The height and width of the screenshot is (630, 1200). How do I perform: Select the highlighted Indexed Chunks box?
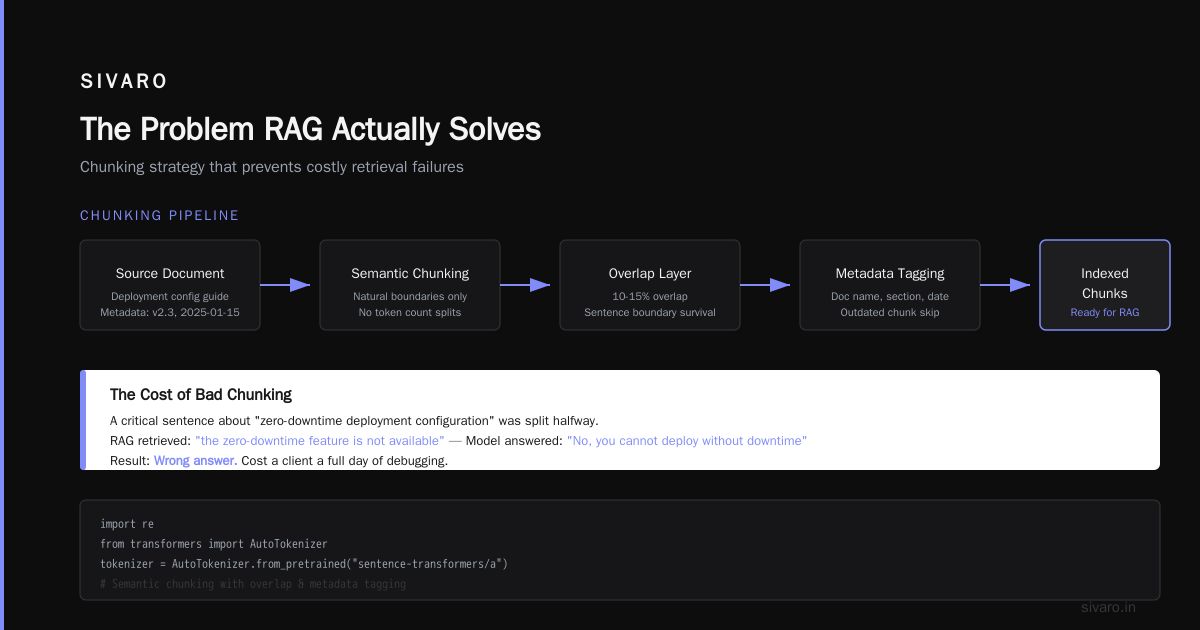(x=1105, y=285)
